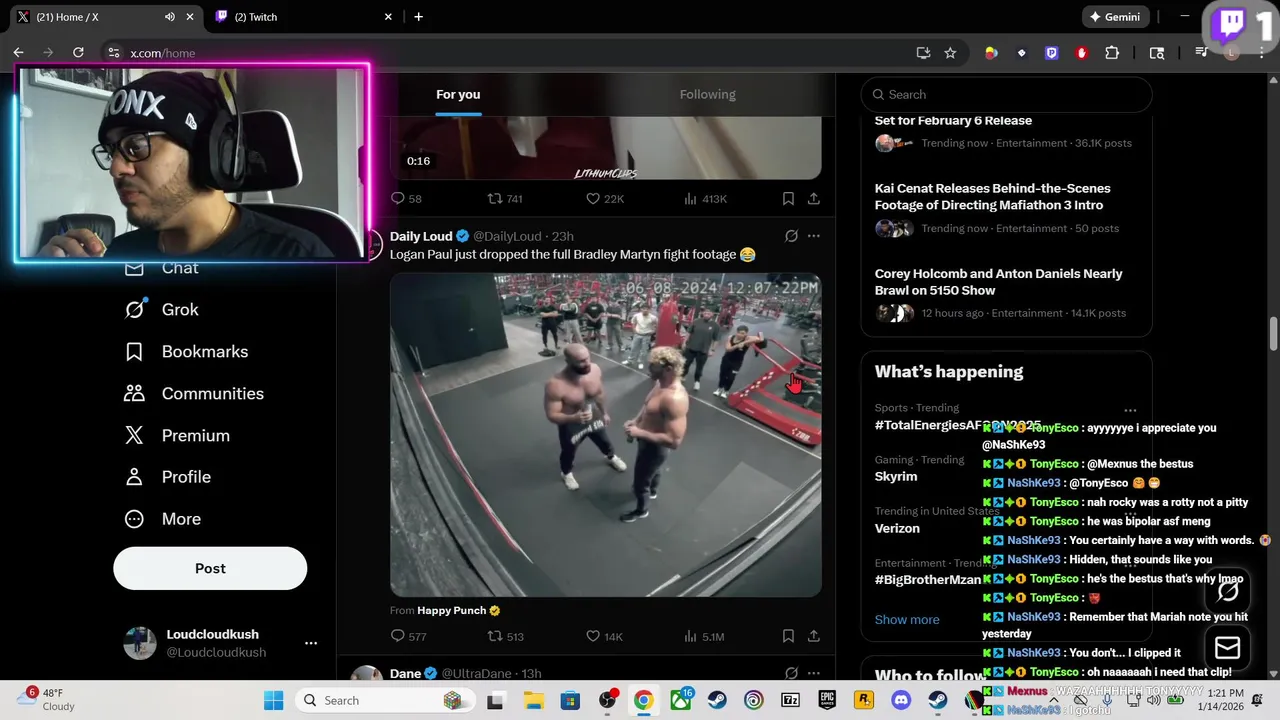Image resolution: width=1280 pixels, height=720 pixels.
Task: Close the Twitch browser tab
Action: [x=388, y=17]
